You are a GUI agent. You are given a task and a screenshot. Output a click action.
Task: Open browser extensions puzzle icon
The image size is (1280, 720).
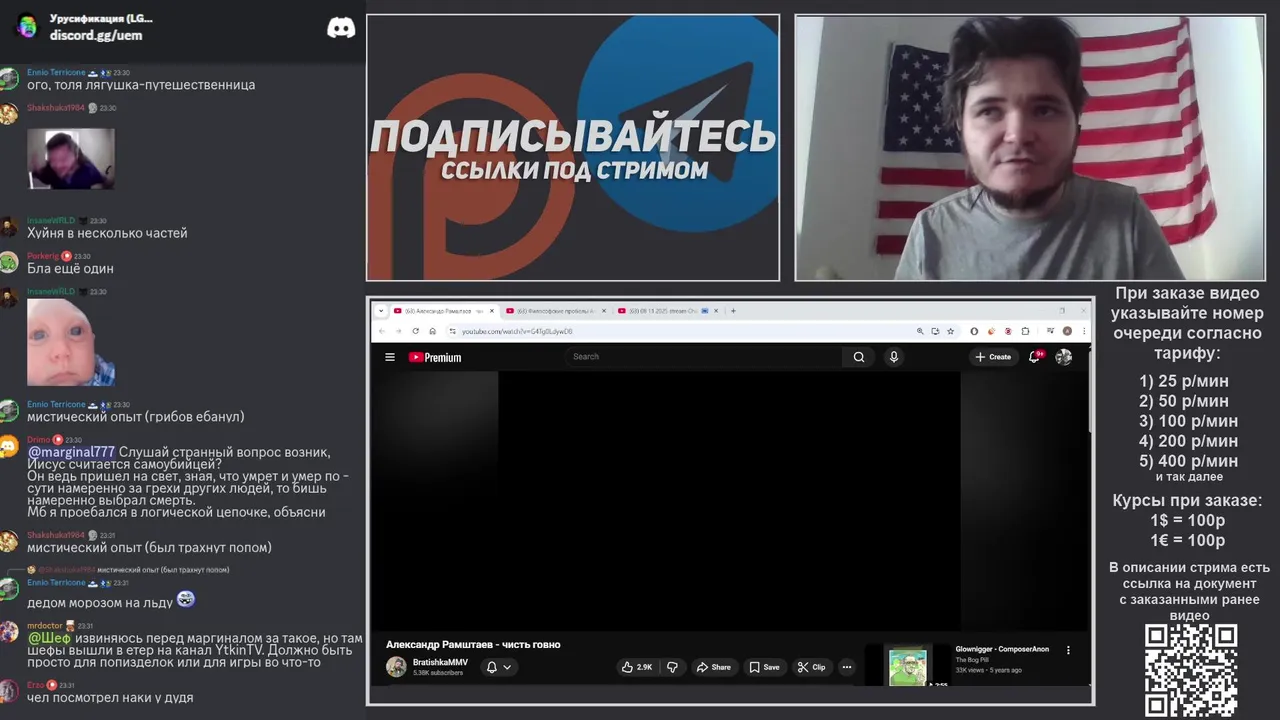[x=1025, y=331]
